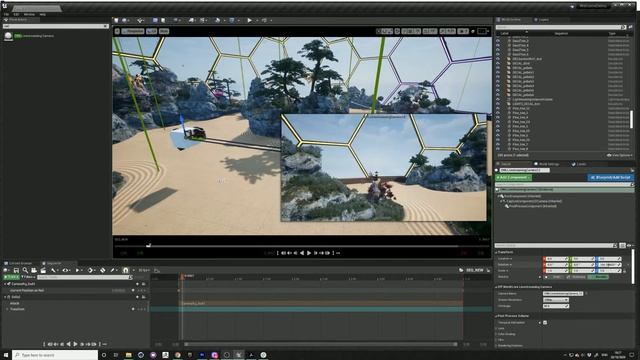This screenshot has width=640, height=360.
Task: Open the Perspective view mode dropdown
Action: pyautogui.click(x=133, y=31)
